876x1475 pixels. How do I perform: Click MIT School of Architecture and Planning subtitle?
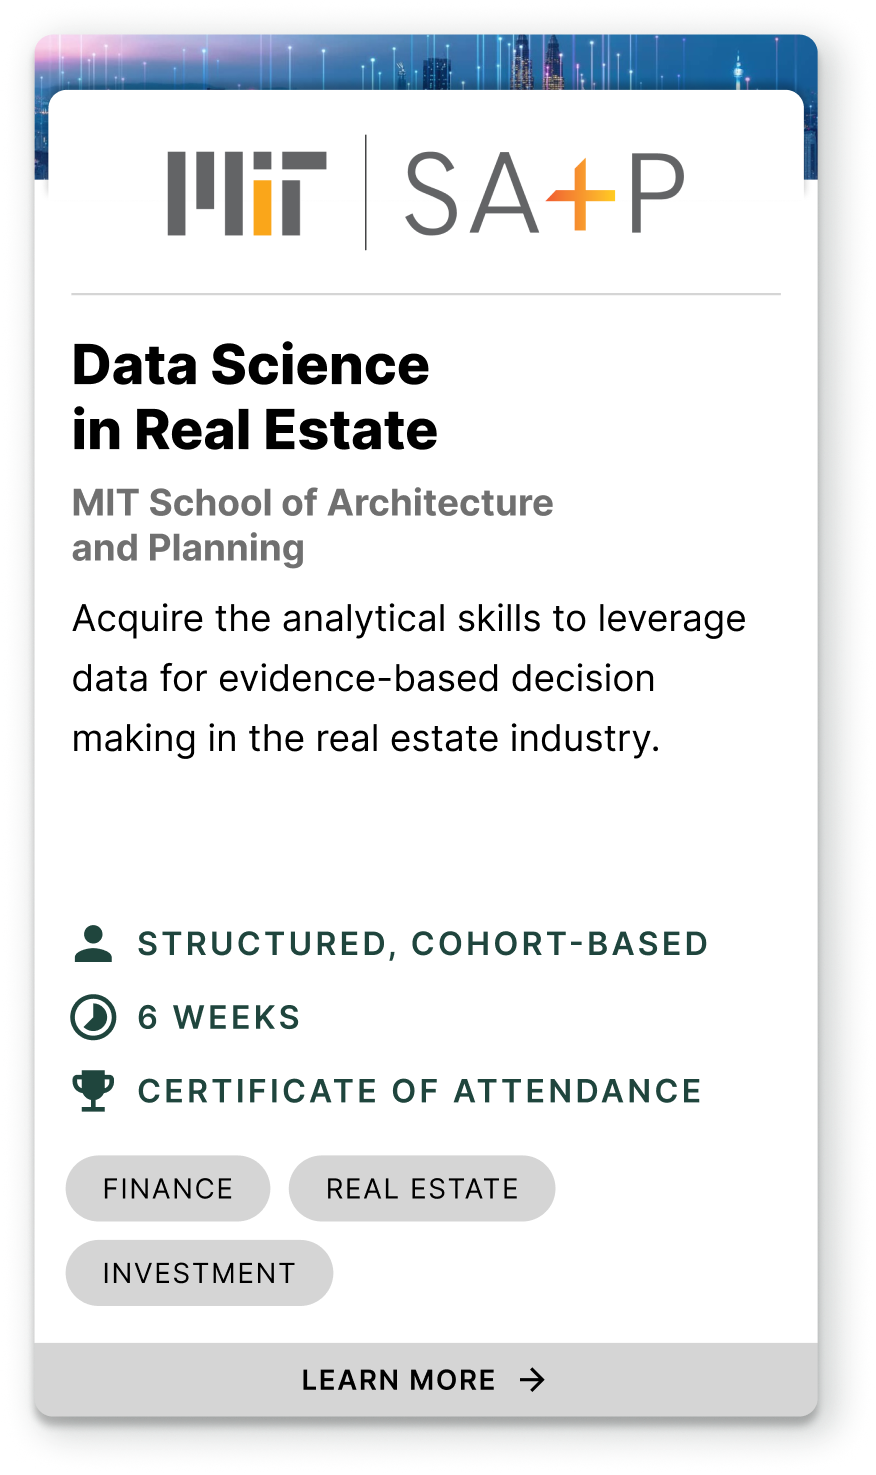tap(312, 525)
